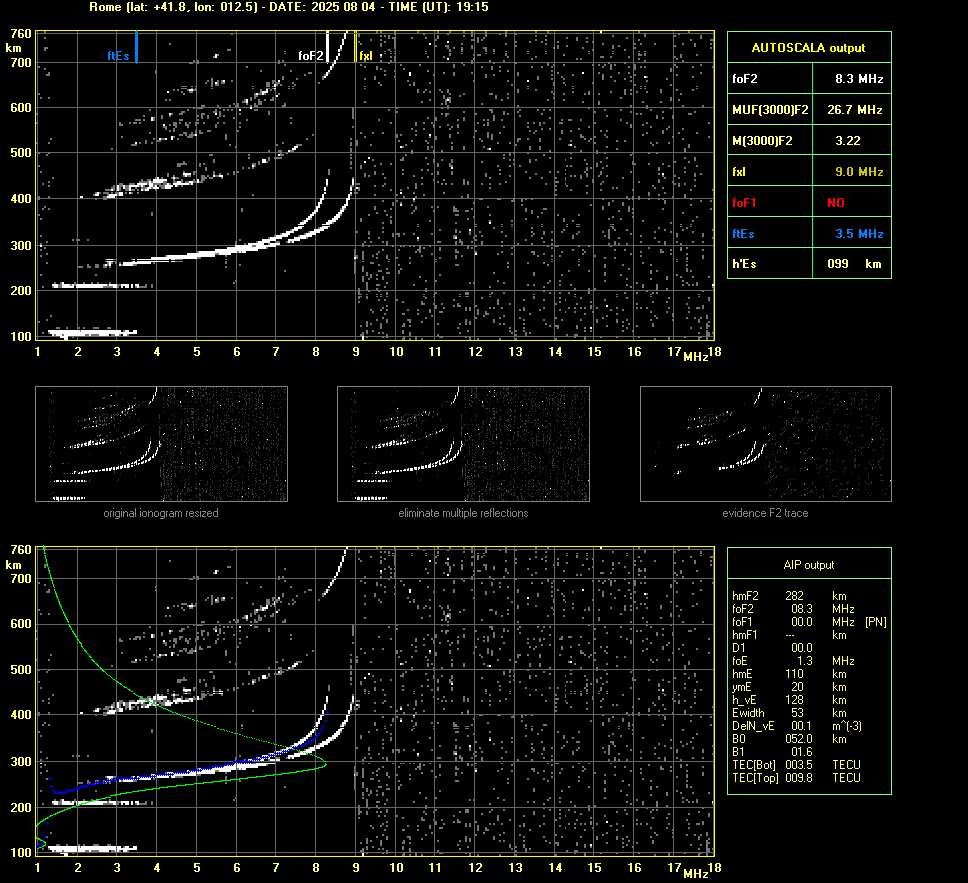Click the foE 1.3 MHz entry
Viewport: 968px width, 883px height.
click(x=793, y=661)
